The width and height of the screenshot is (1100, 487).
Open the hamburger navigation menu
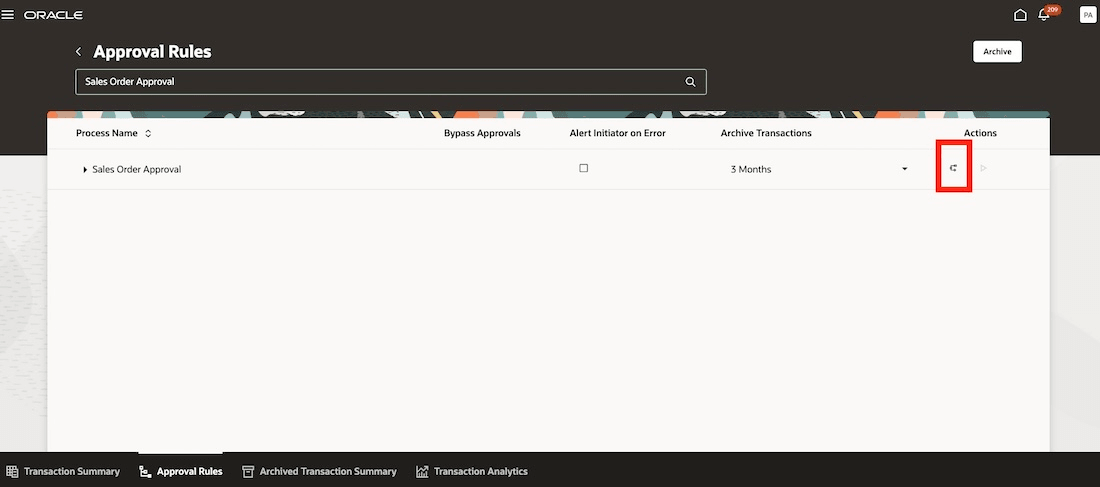pos(8,15)
